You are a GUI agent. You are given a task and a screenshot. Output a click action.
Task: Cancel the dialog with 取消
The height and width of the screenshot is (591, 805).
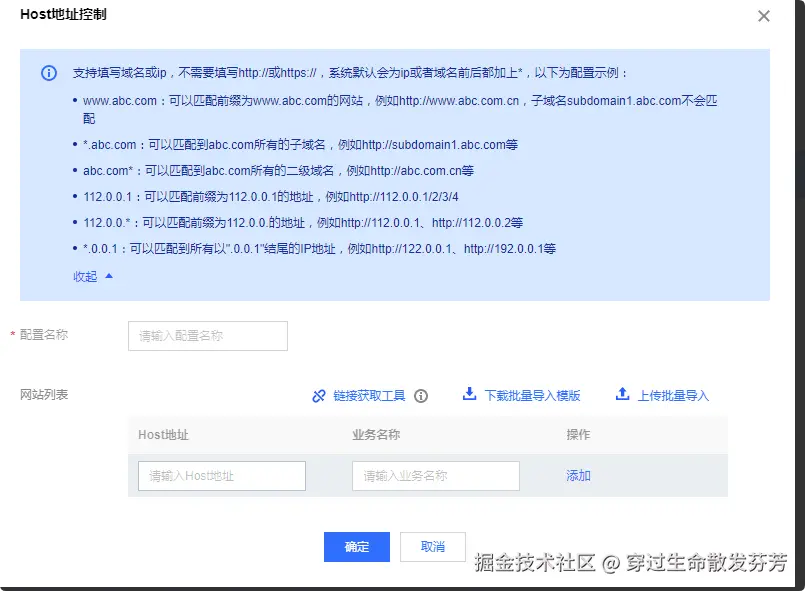point(432,546)
